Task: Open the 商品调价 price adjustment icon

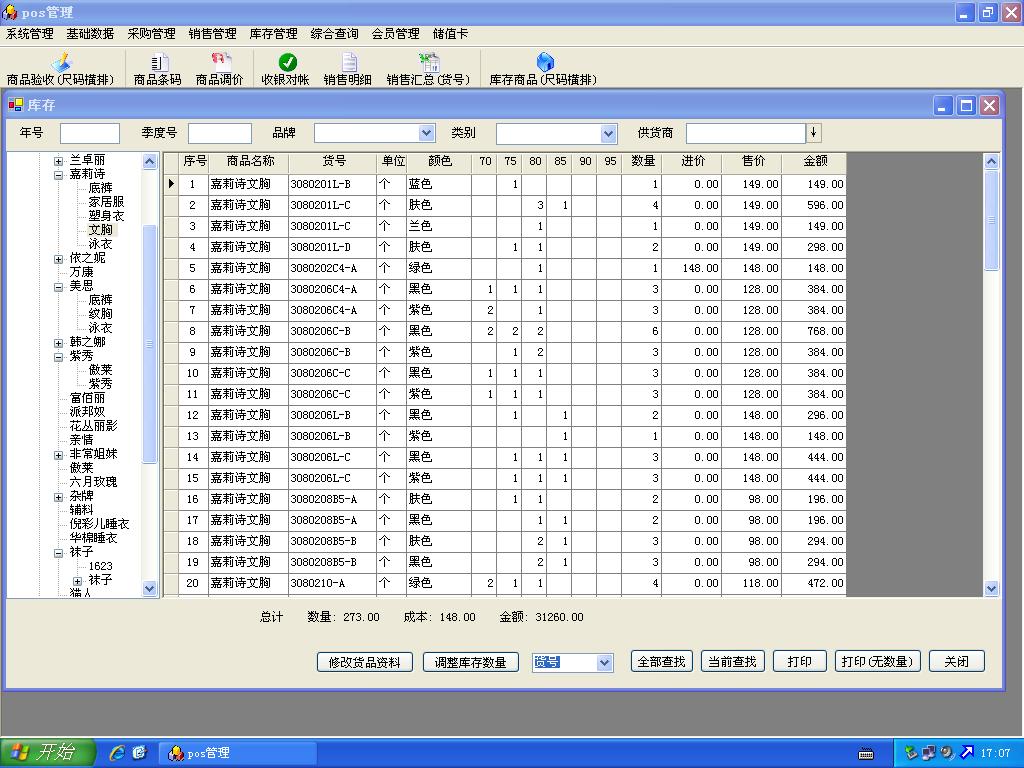Action: (x=220, y=63)
